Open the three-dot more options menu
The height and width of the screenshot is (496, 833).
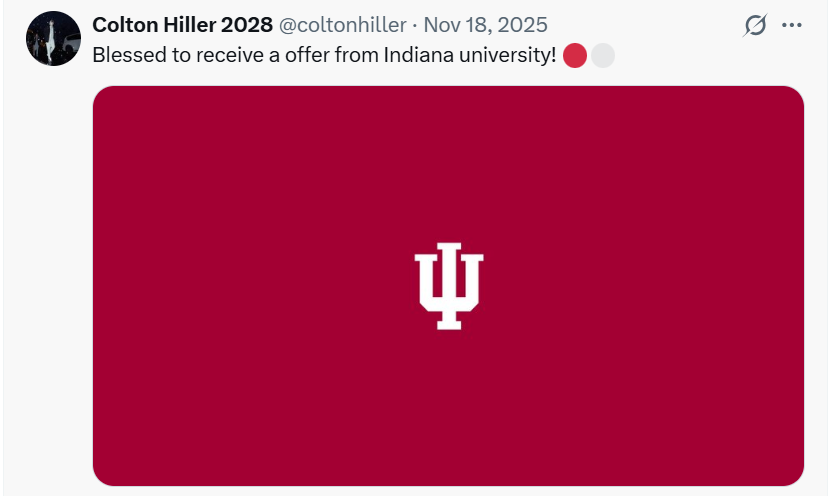click(x=792, y=26)
